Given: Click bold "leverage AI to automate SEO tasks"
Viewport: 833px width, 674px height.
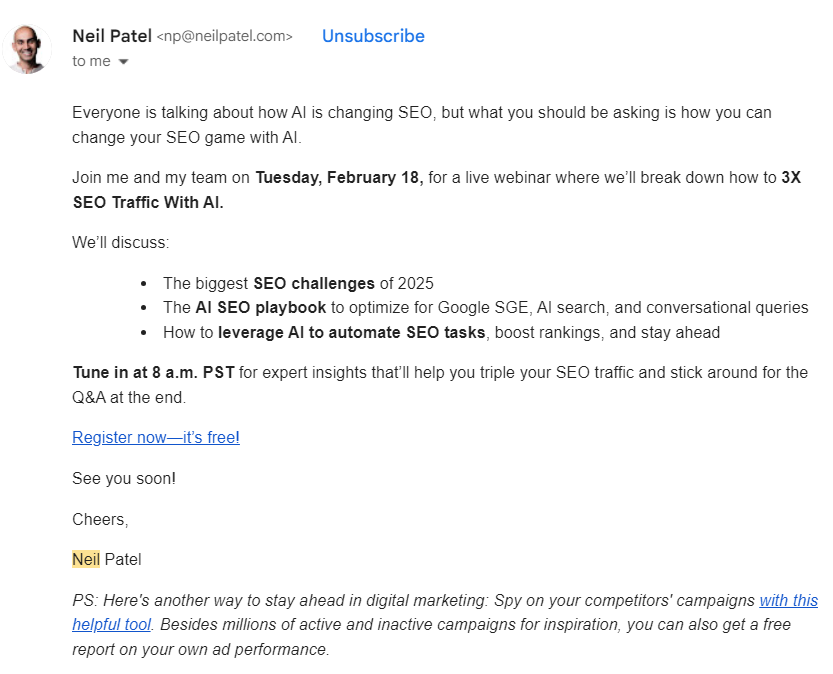Looking at the screenshot, I should (351, 332).
